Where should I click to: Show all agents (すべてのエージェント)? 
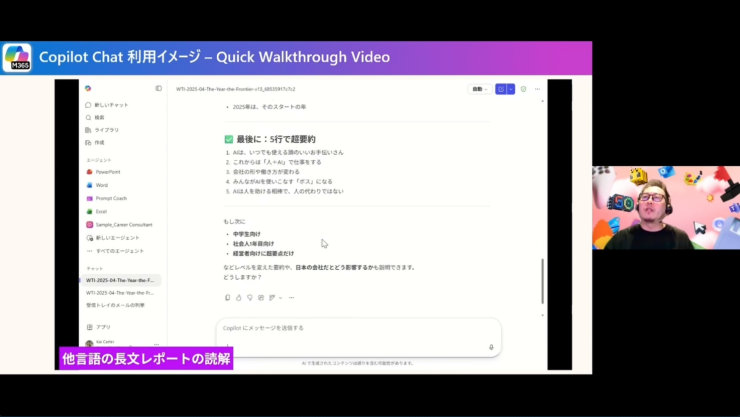click(115, 251)
